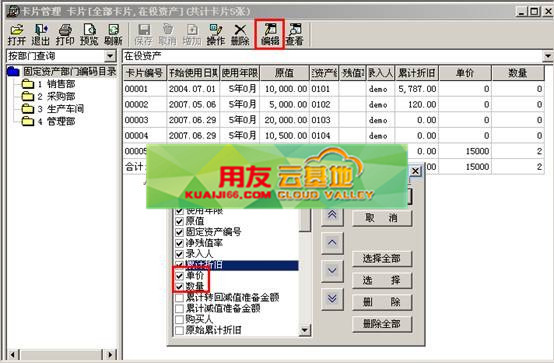Refresh the list with the 刷新 icon
The image size is (554, 363).
point(113,35)
